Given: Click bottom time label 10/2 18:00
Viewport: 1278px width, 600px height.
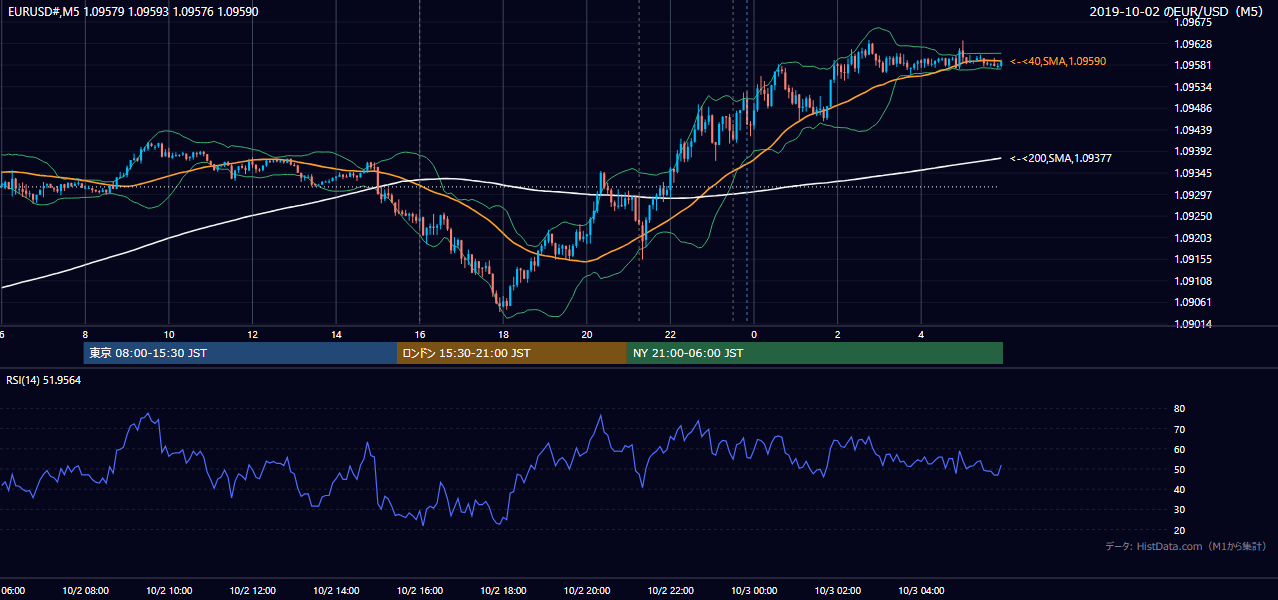Looking at the screenshot, I should pyautogui.click(x=503, y=591).
